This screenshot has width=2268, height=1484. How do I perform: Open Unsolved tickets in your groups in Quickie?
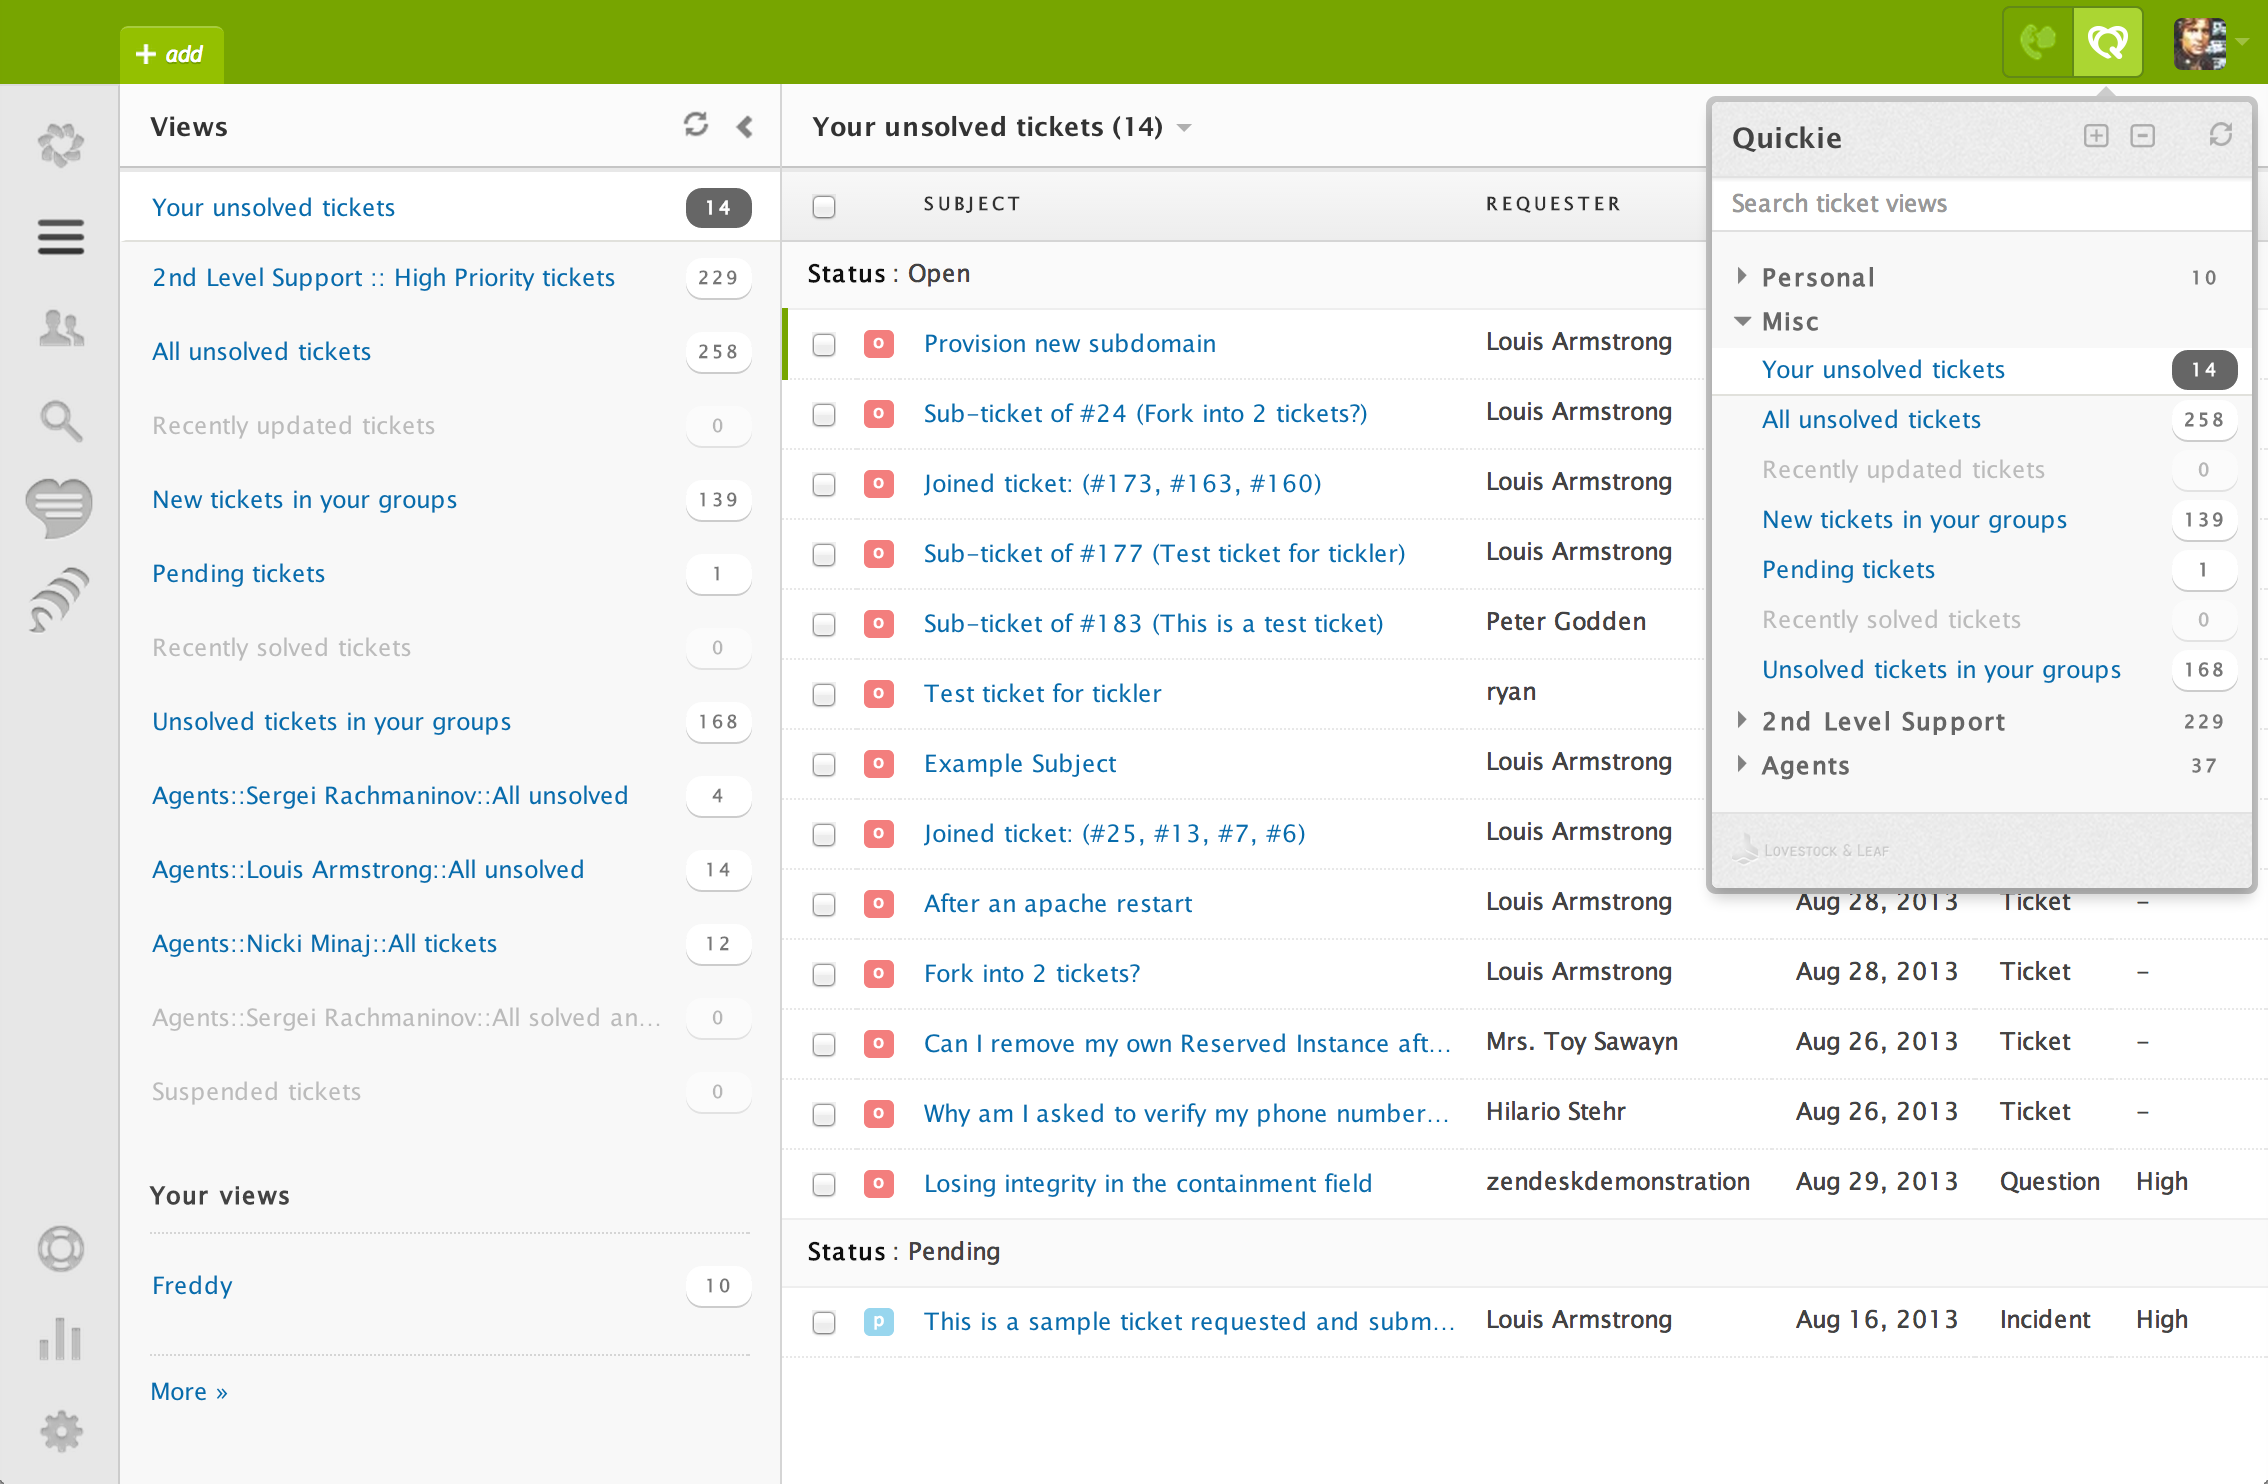pyautogui.click(x=1941, y=670)
